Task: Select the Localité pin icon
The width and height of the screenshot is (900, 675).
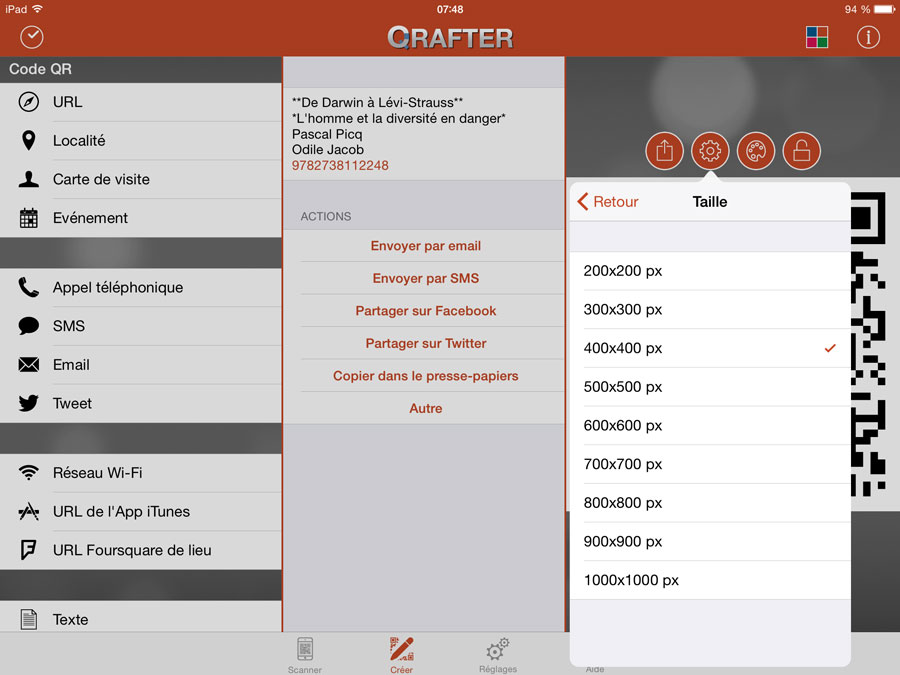Action: tap(28, 141)
